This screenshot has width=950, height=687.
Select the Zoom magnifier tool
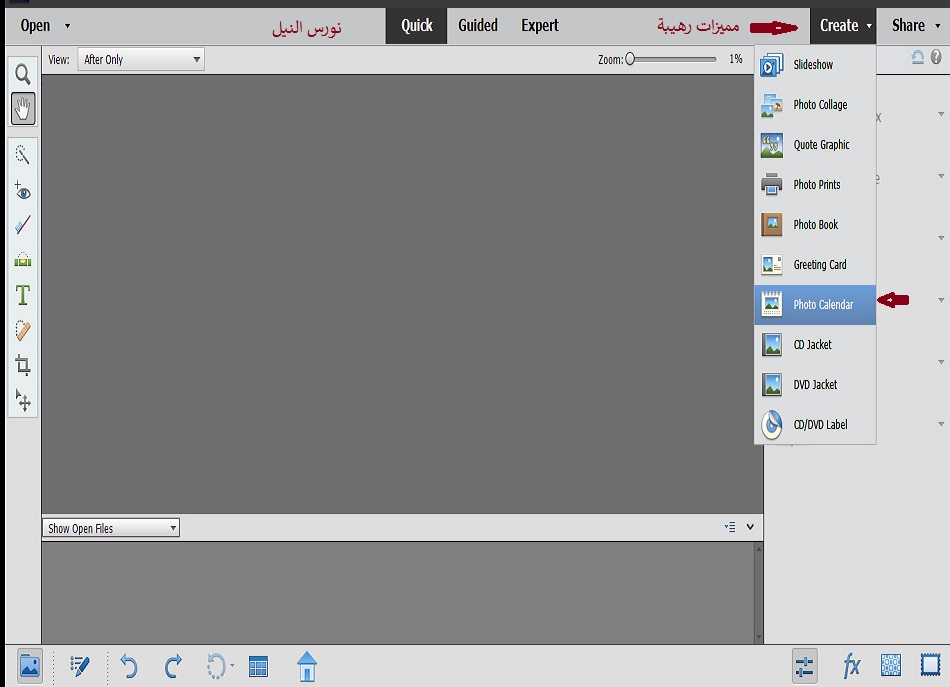(x=22, y=75)
